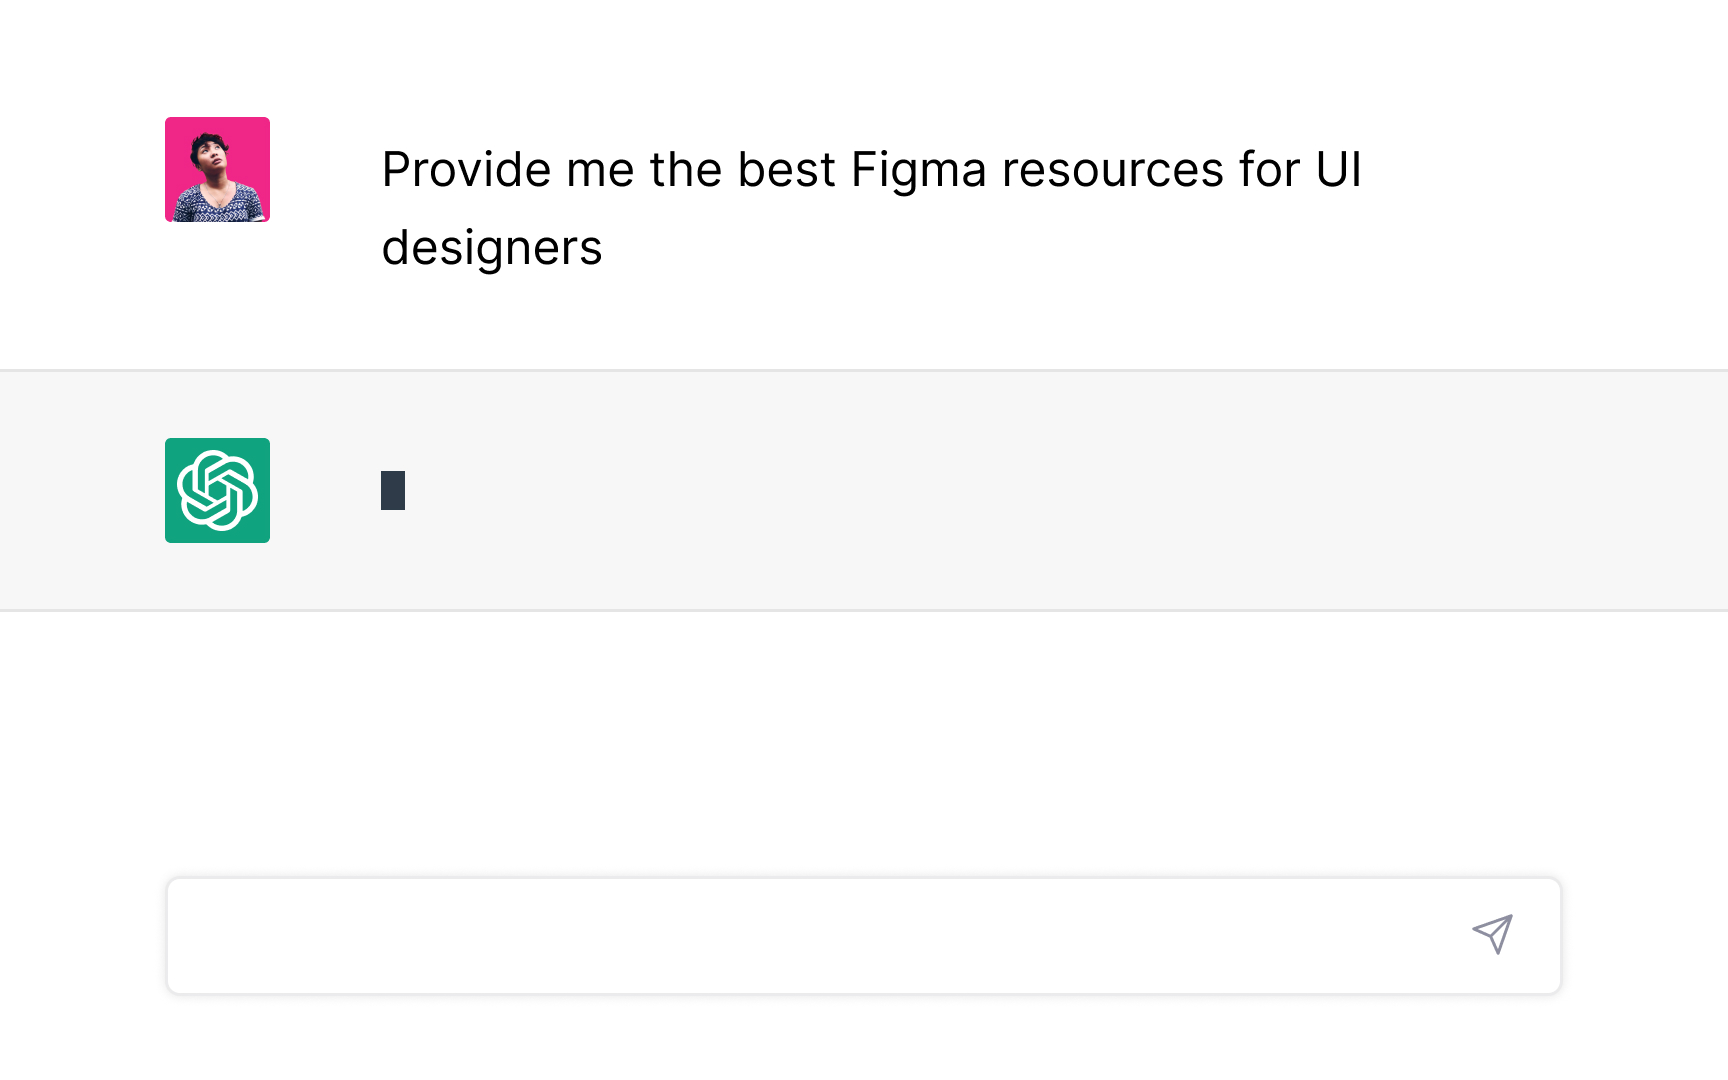The height and width of the screenshot is (1080, 1728).
Task: Click the word "designers" in the user message
Action: tap(492, 248)
